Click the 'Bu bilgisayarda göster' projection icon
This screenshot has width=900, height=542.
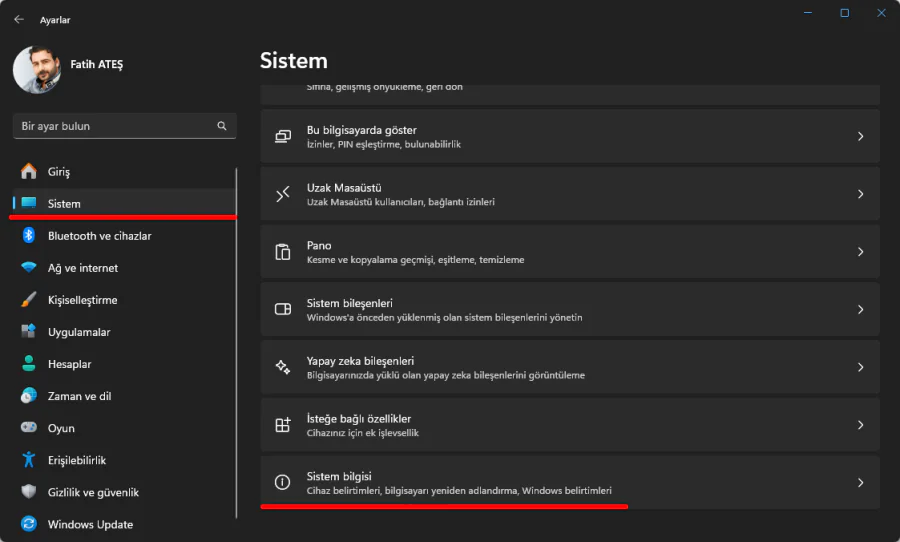point(283,136)
